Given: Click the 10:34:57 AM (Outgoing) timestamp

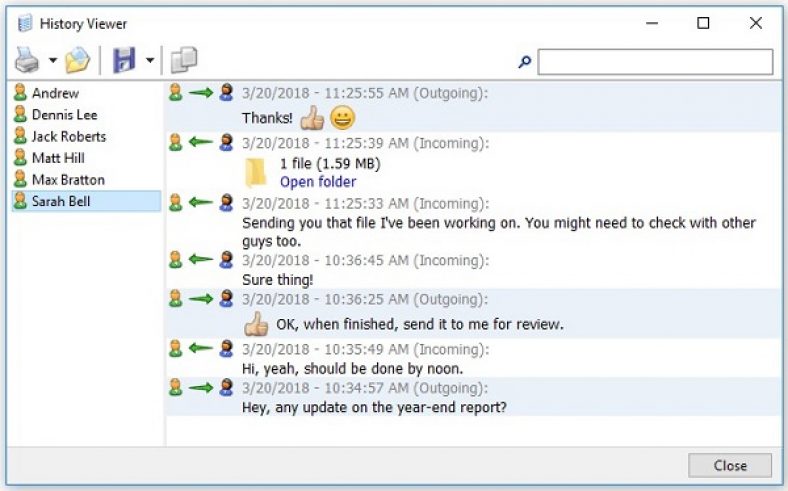Looking at the screenshot, I should 365,388.
